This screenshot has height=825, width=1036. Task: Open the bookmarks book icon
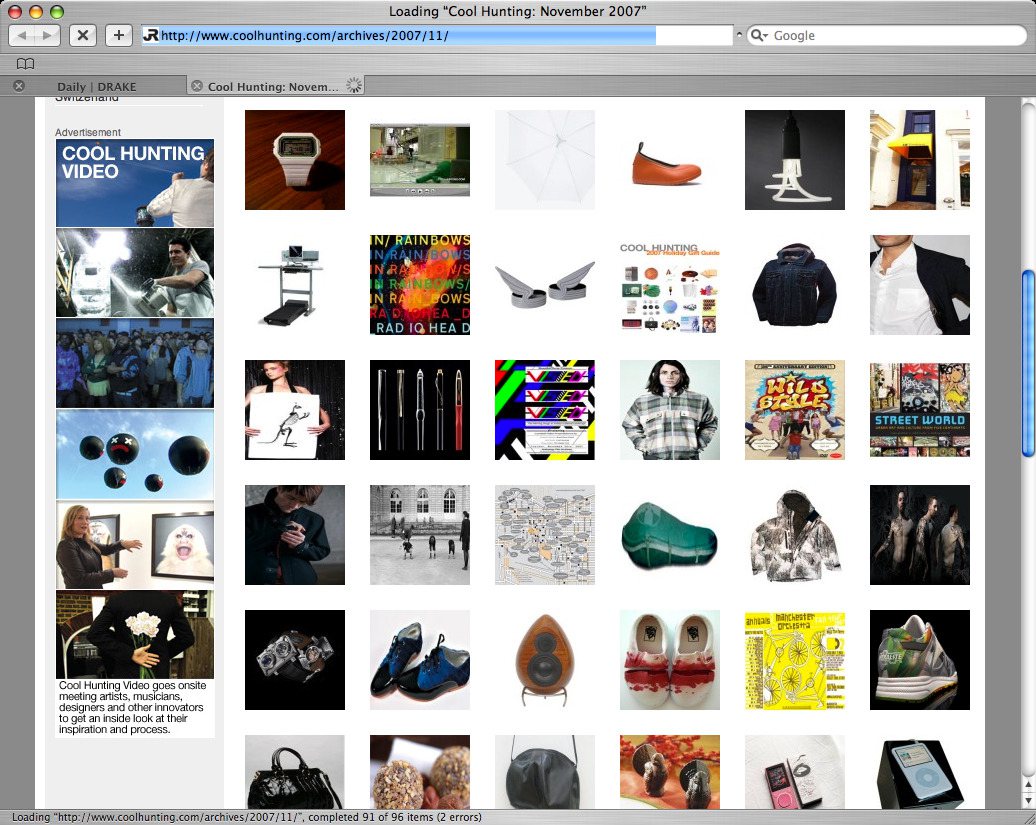25,63
